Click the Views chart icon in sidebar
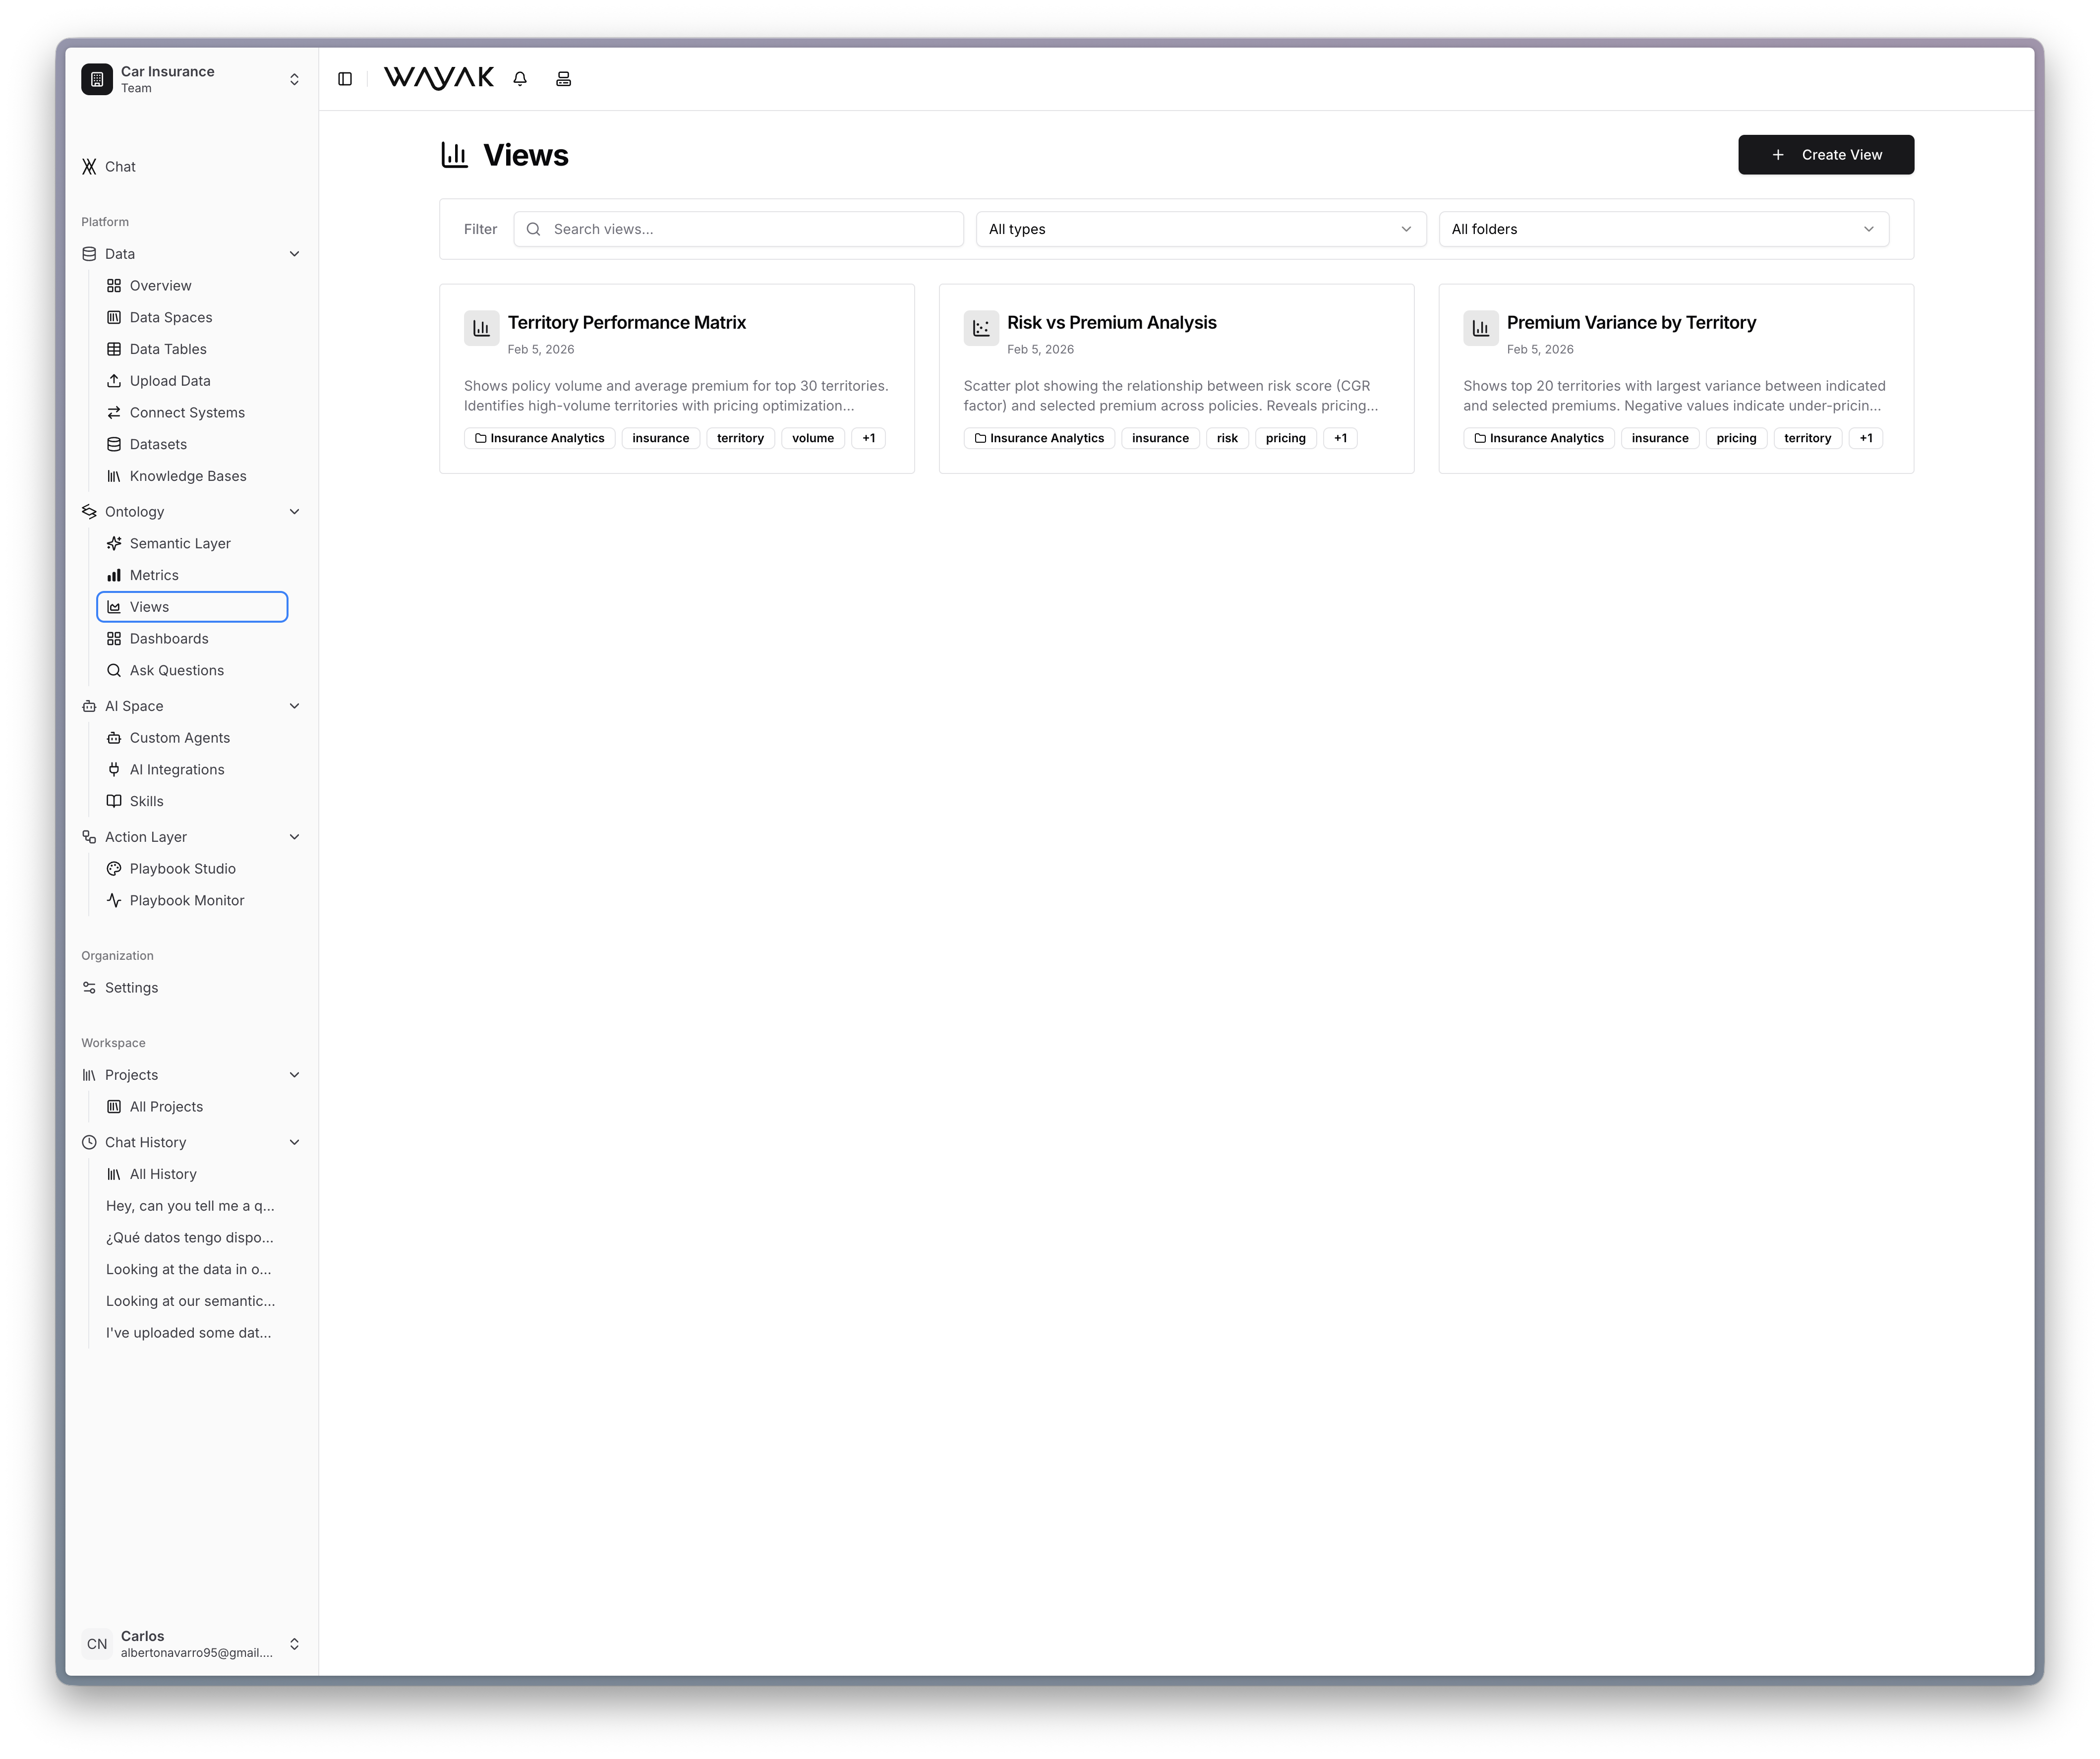Viewport: 2100px width, 1759px height. [x=114, y=607]
